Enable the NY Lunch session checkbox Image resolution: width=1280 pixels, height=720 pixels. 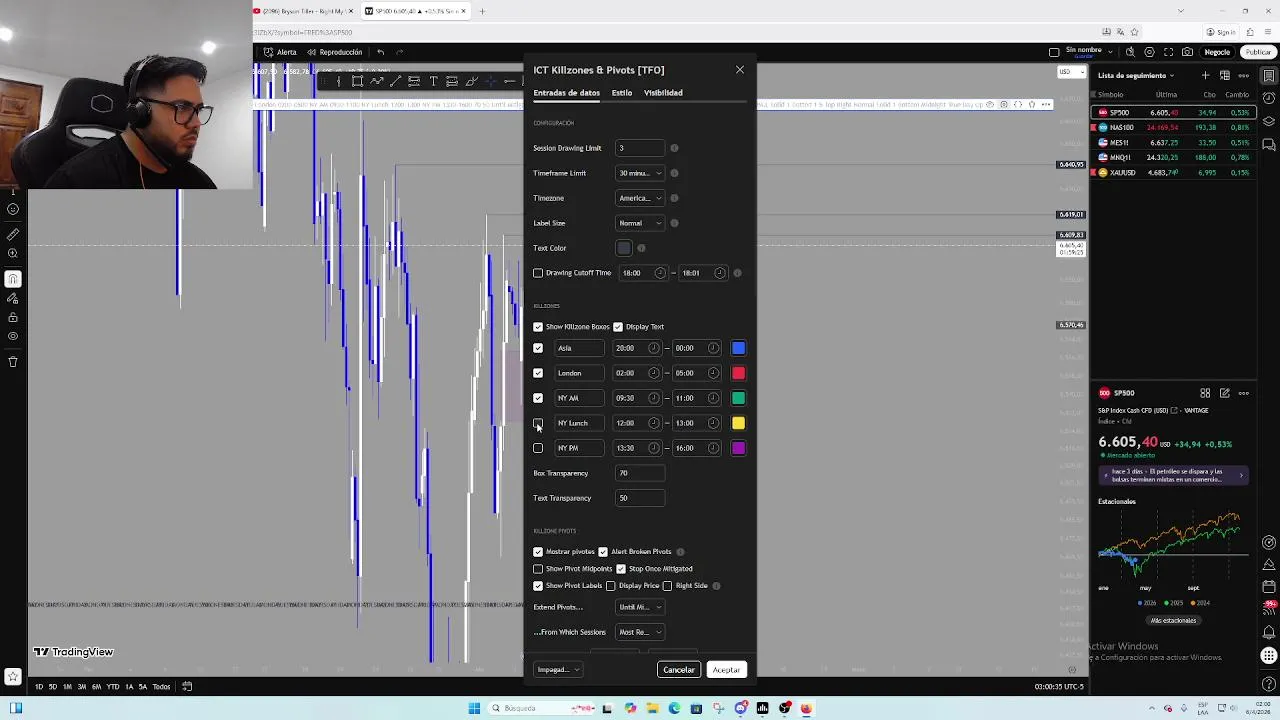[538, 423]
